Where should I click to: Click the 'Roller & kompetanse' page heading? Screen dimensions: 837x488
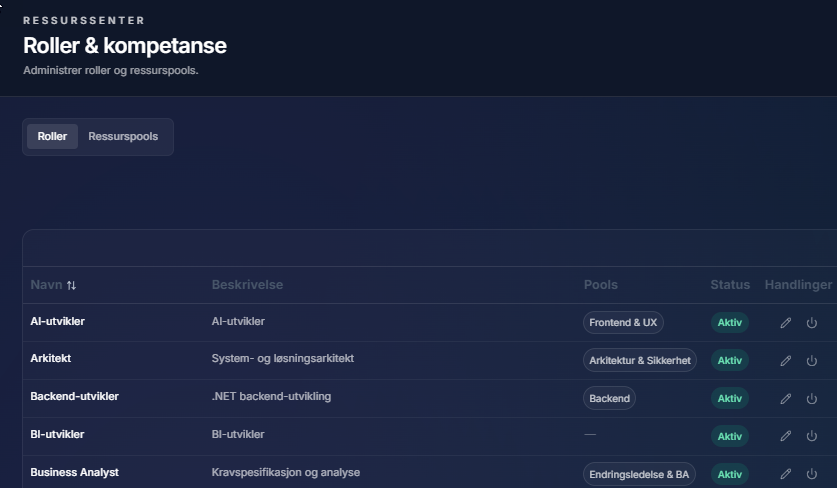point(125,46)
